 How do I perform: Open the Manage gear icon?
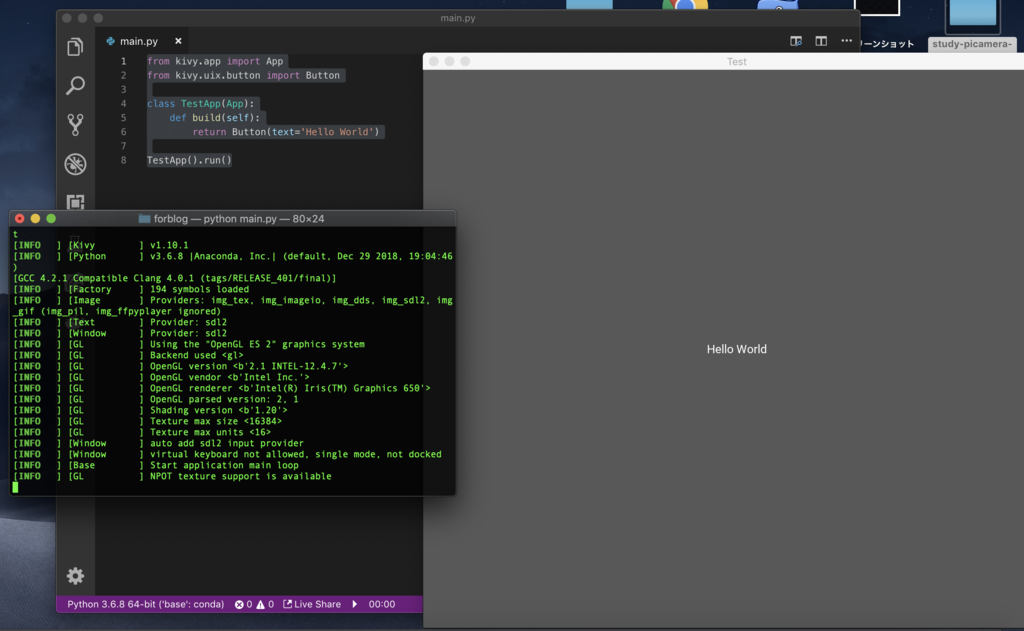coord(75,575)
